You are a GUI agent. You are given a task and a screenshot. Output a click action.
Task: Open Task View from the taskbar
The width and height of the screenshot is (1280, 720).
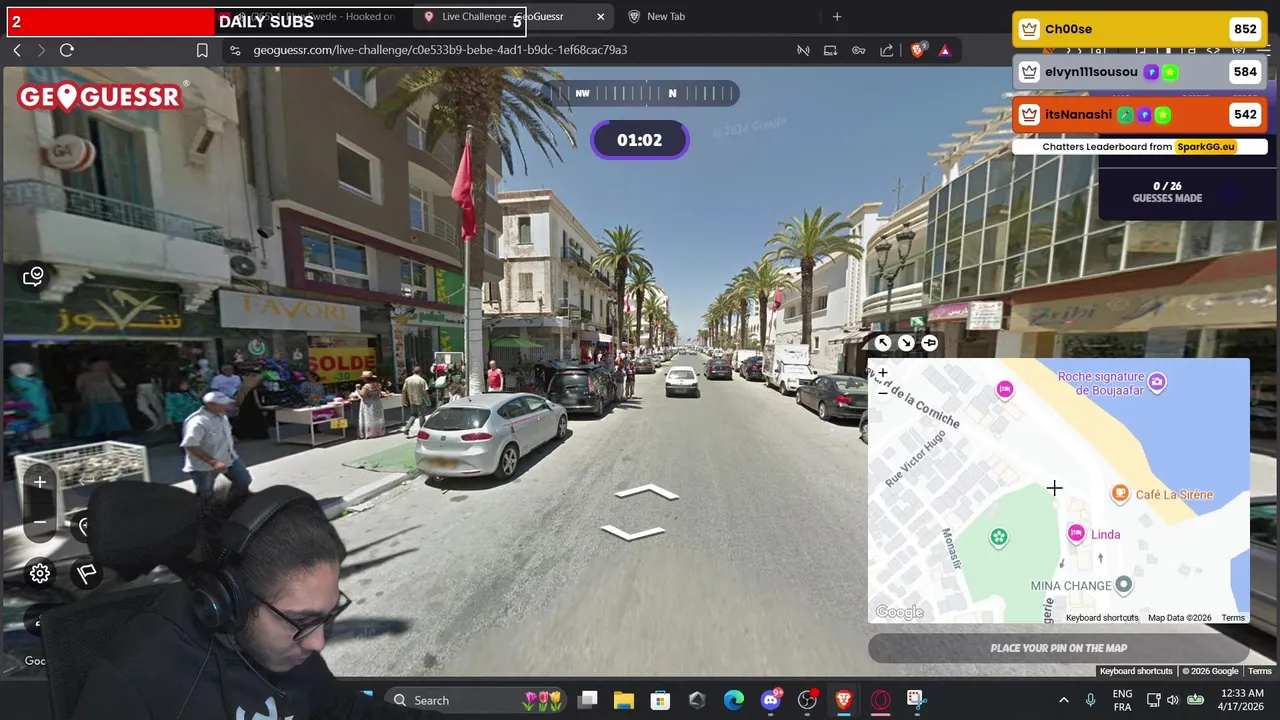click(588, 700)
